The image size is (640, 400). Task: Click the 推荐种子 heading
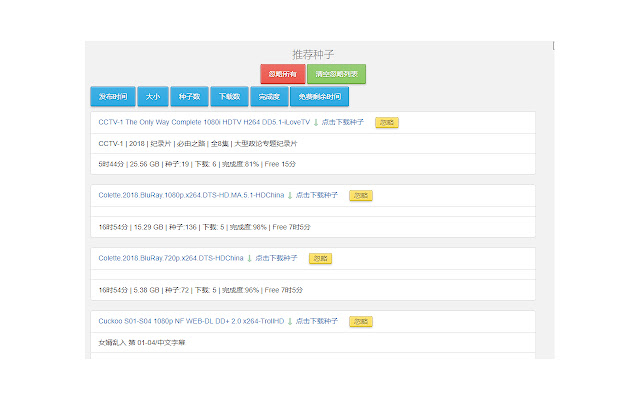pyautogui.click(x=313, y=54)
